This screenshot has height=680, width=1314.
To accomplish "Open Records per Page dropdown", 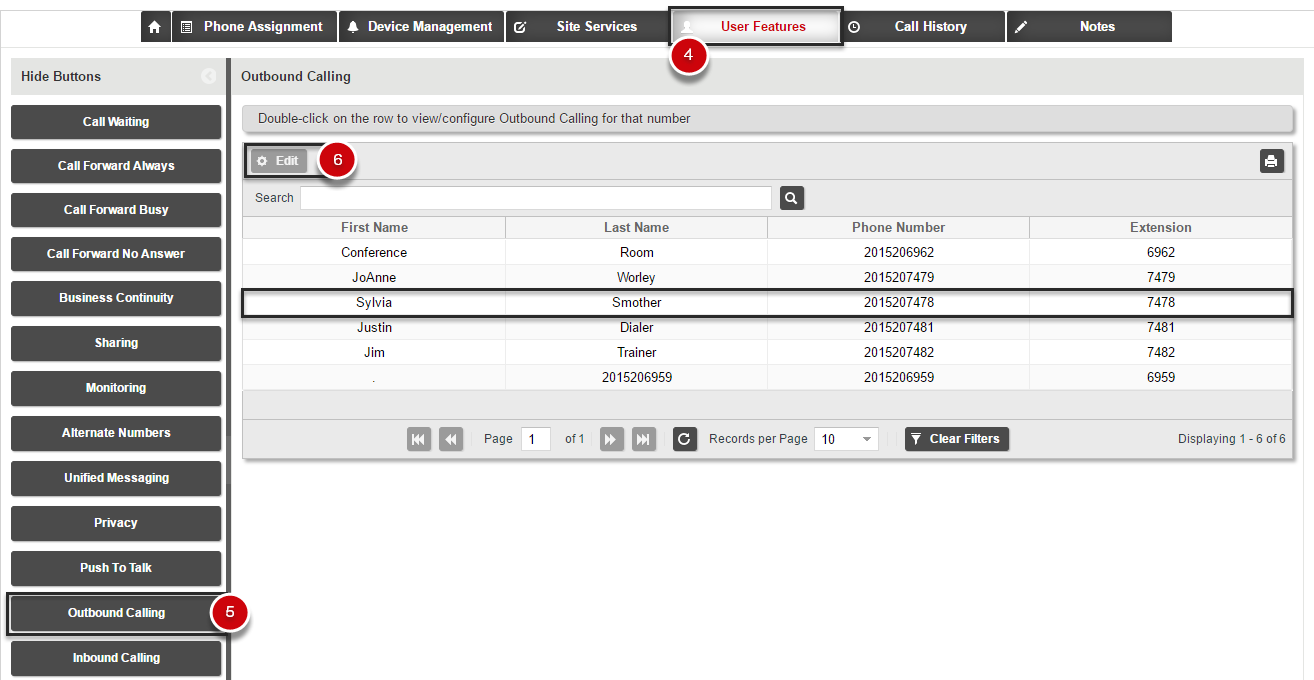I will 846,439.
